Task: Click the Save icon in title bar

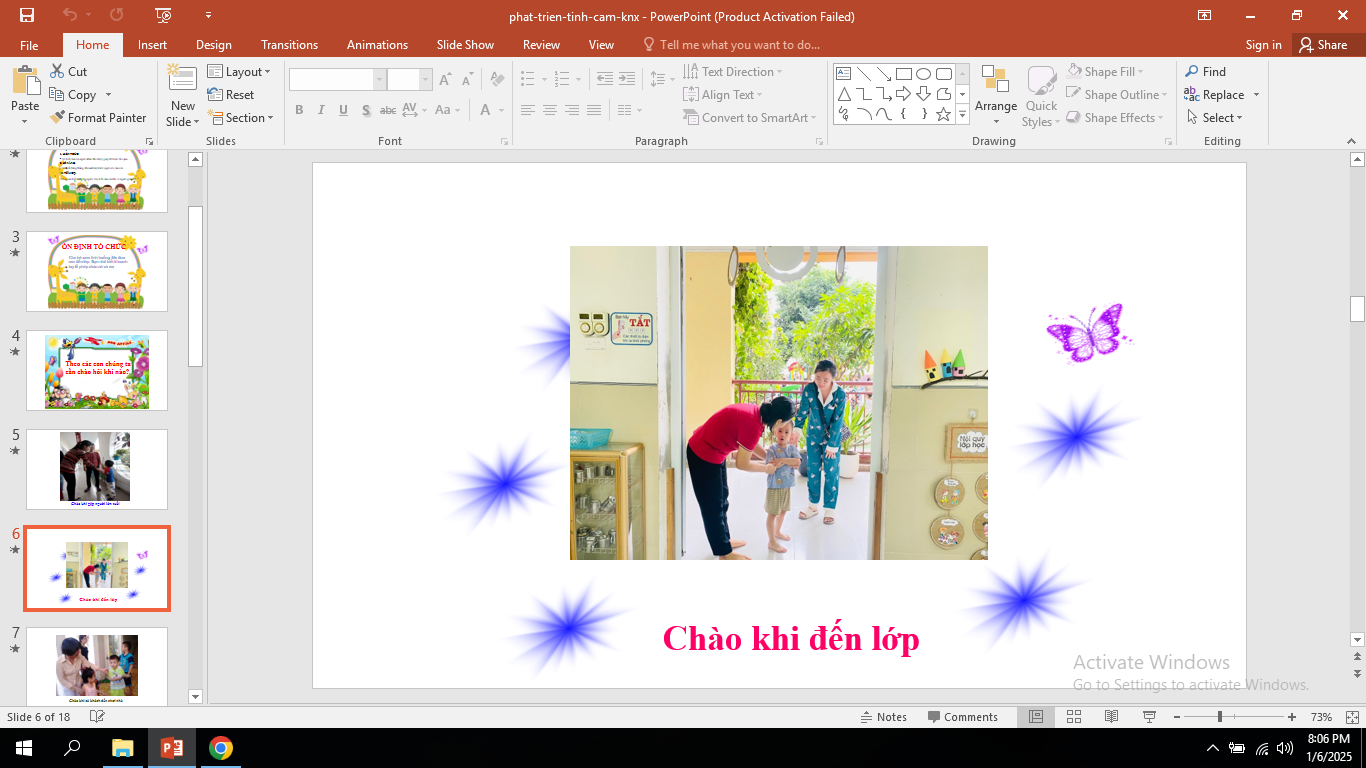Action: click(27, 15)
